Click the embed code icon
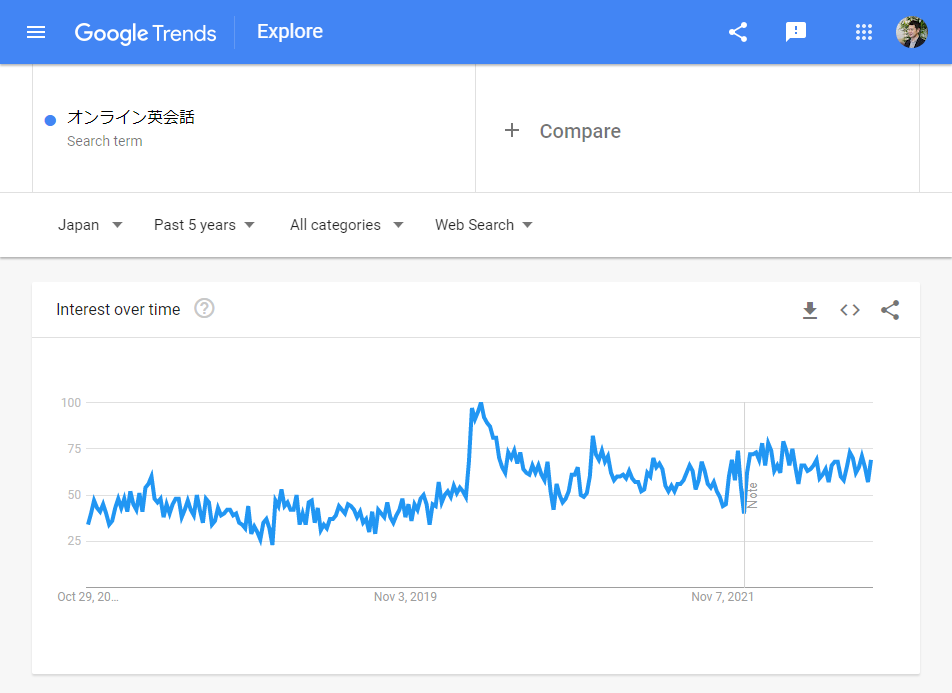This screenshot has height=693, width=952. (850, 310)
